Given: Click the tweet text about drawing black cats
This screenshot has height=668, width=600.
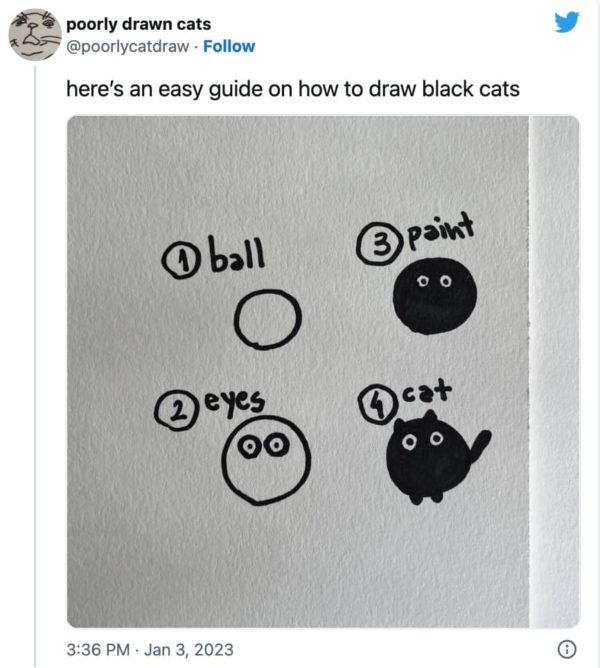Looking at the screenshot, I should coord(292,89).
